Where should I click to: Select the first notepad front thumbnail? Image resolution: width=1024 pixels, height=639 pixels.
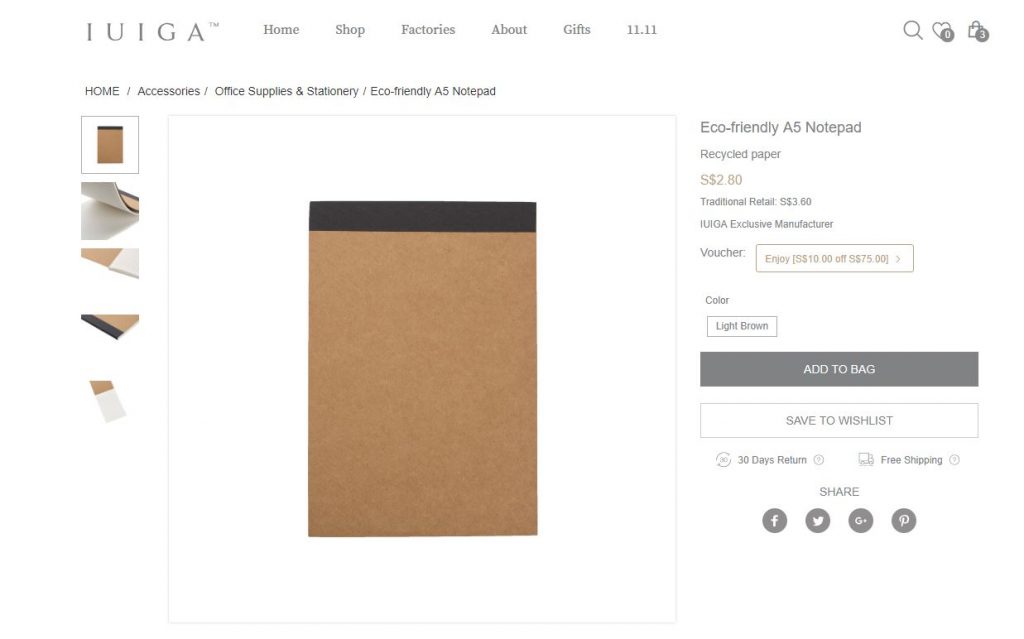[x=110, y=145]
